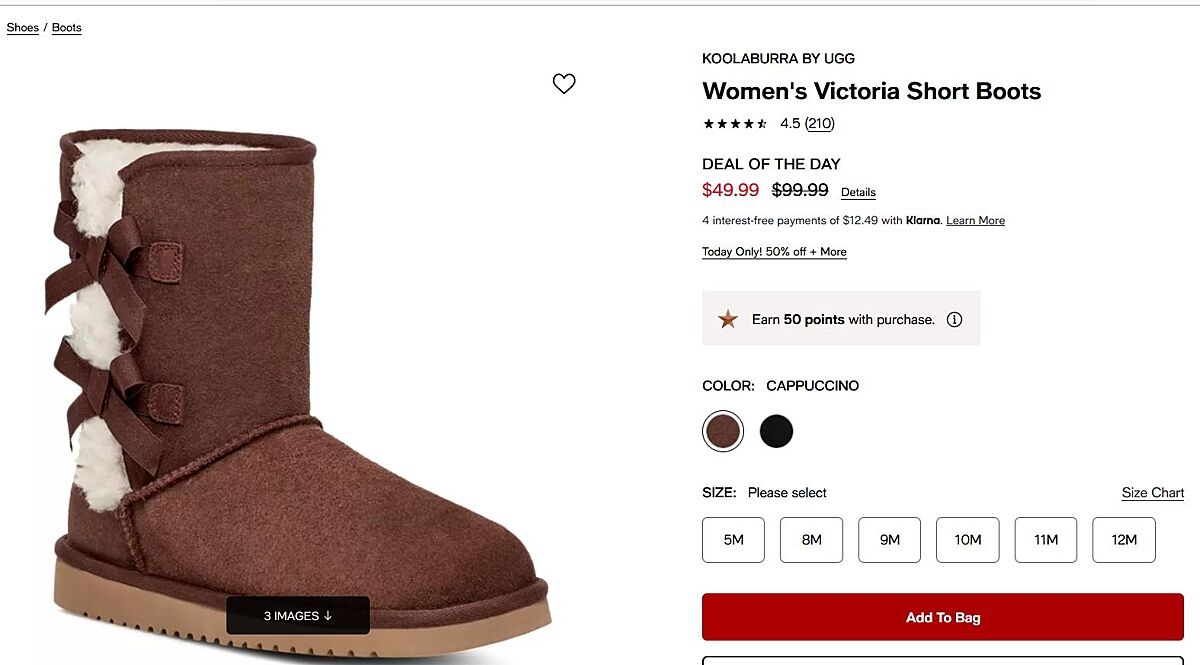The image size is (1200, 665).
Task: Select the Cappuccino brown color swatch
Action: (x=723, y=431)
